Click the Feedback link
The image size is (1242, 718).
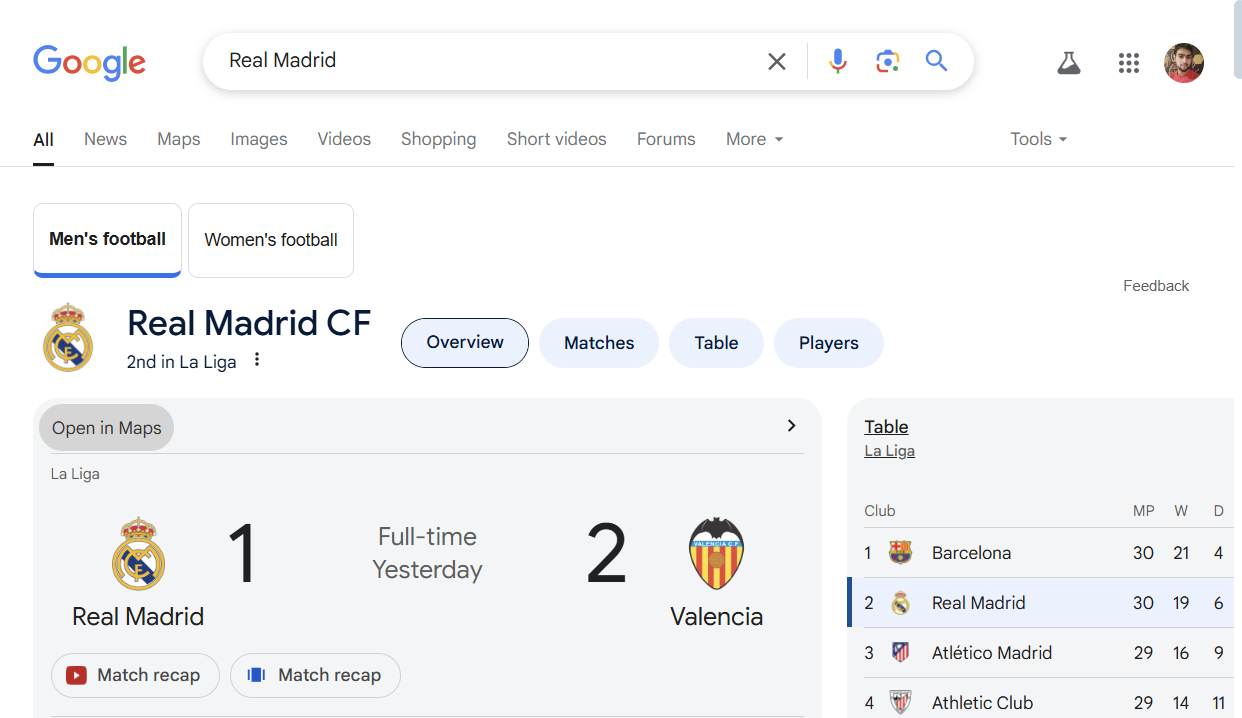(x=1155, y=286)
